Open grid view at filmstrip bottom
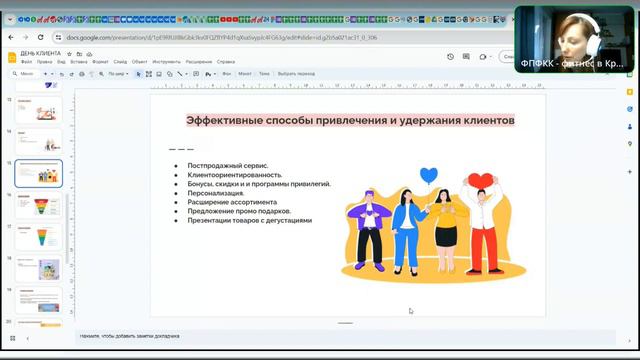 coord(13,338)
